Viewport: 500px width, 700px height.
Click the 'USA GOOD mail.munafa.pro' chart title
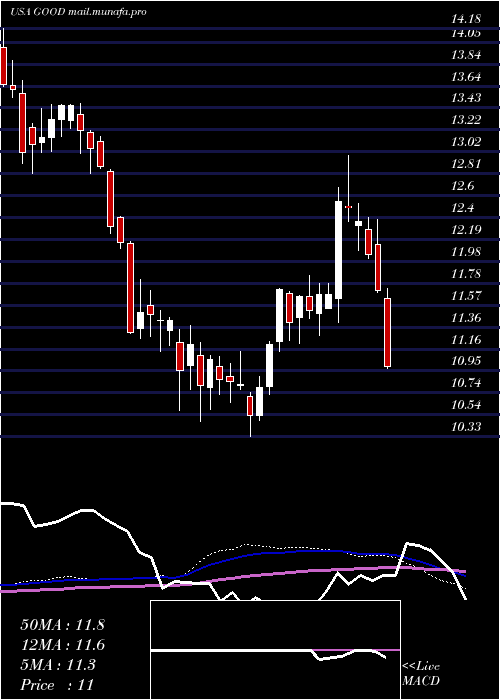pyautogui.click(x=79, y=12)
